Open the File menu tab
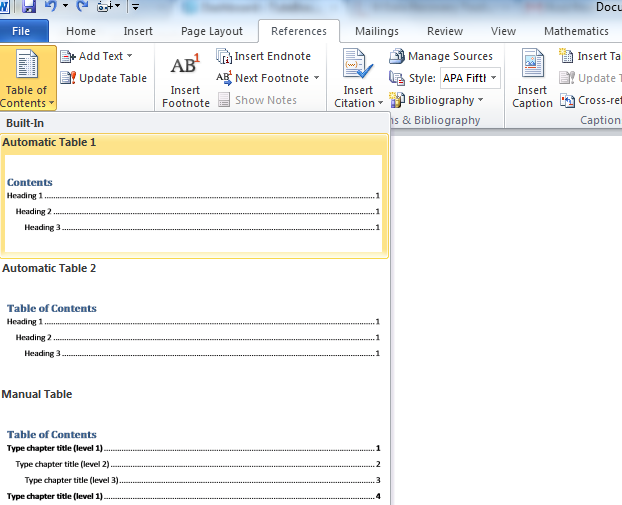 (23, 31)
